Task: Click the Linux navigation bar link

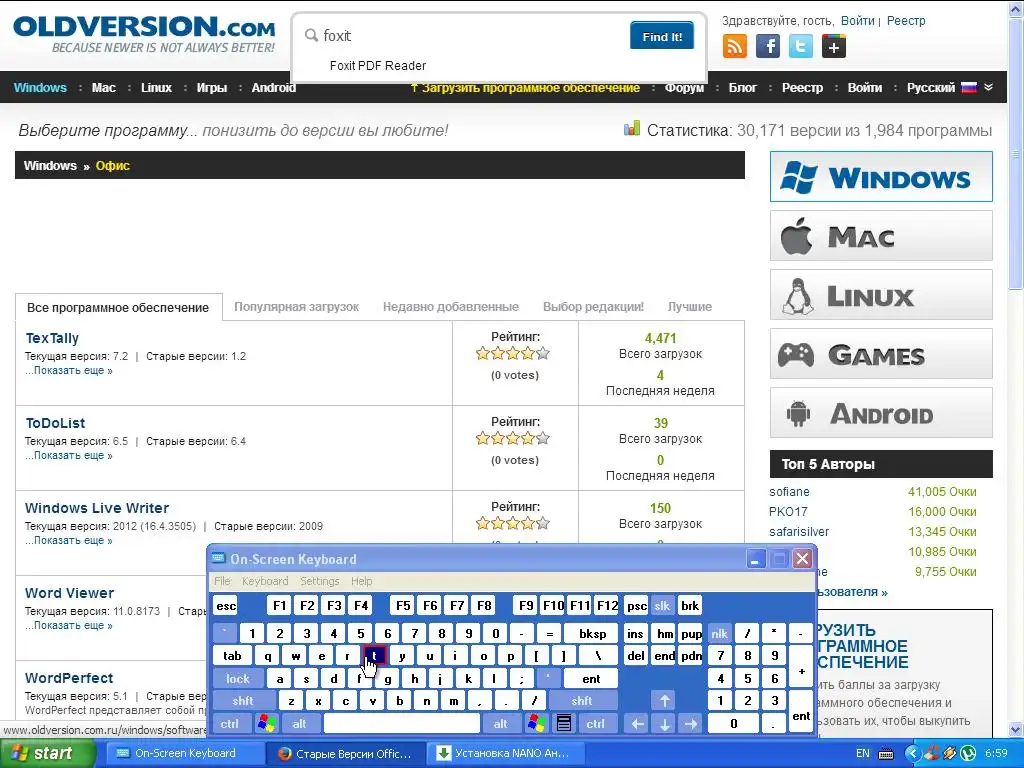Action: [x=156, y=88]
